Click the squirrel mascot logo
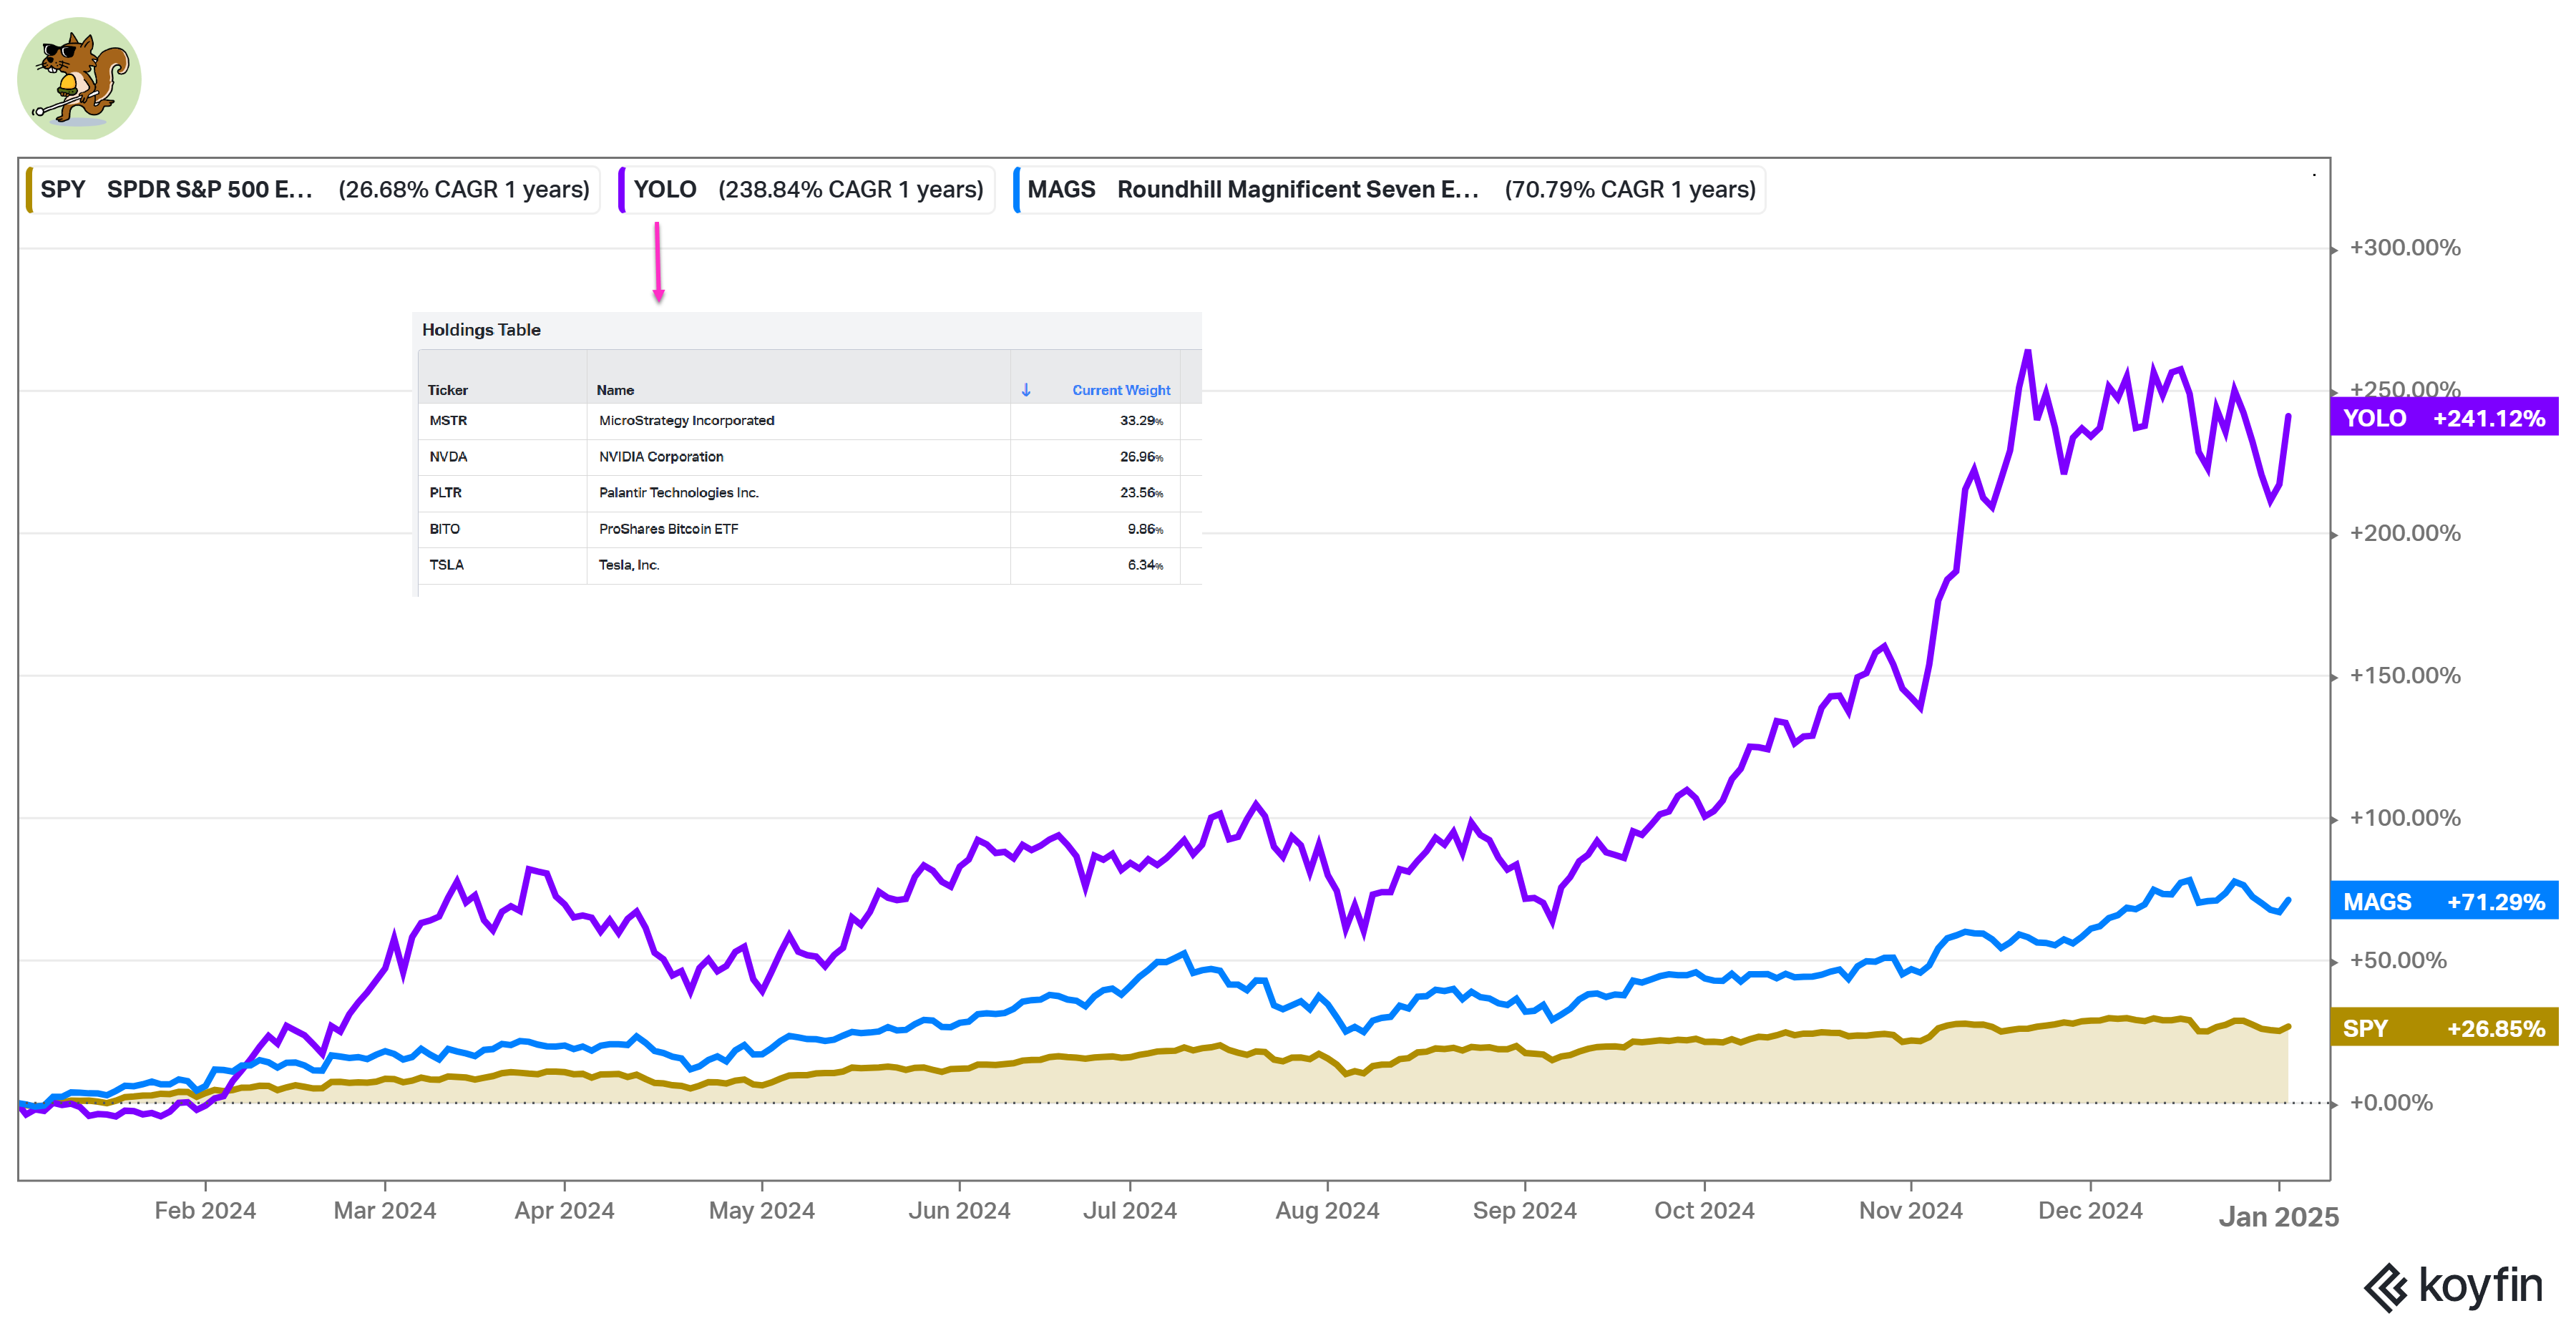Image resolution: width=2576 pixels, height=1331 pixels. pos(79,78)
